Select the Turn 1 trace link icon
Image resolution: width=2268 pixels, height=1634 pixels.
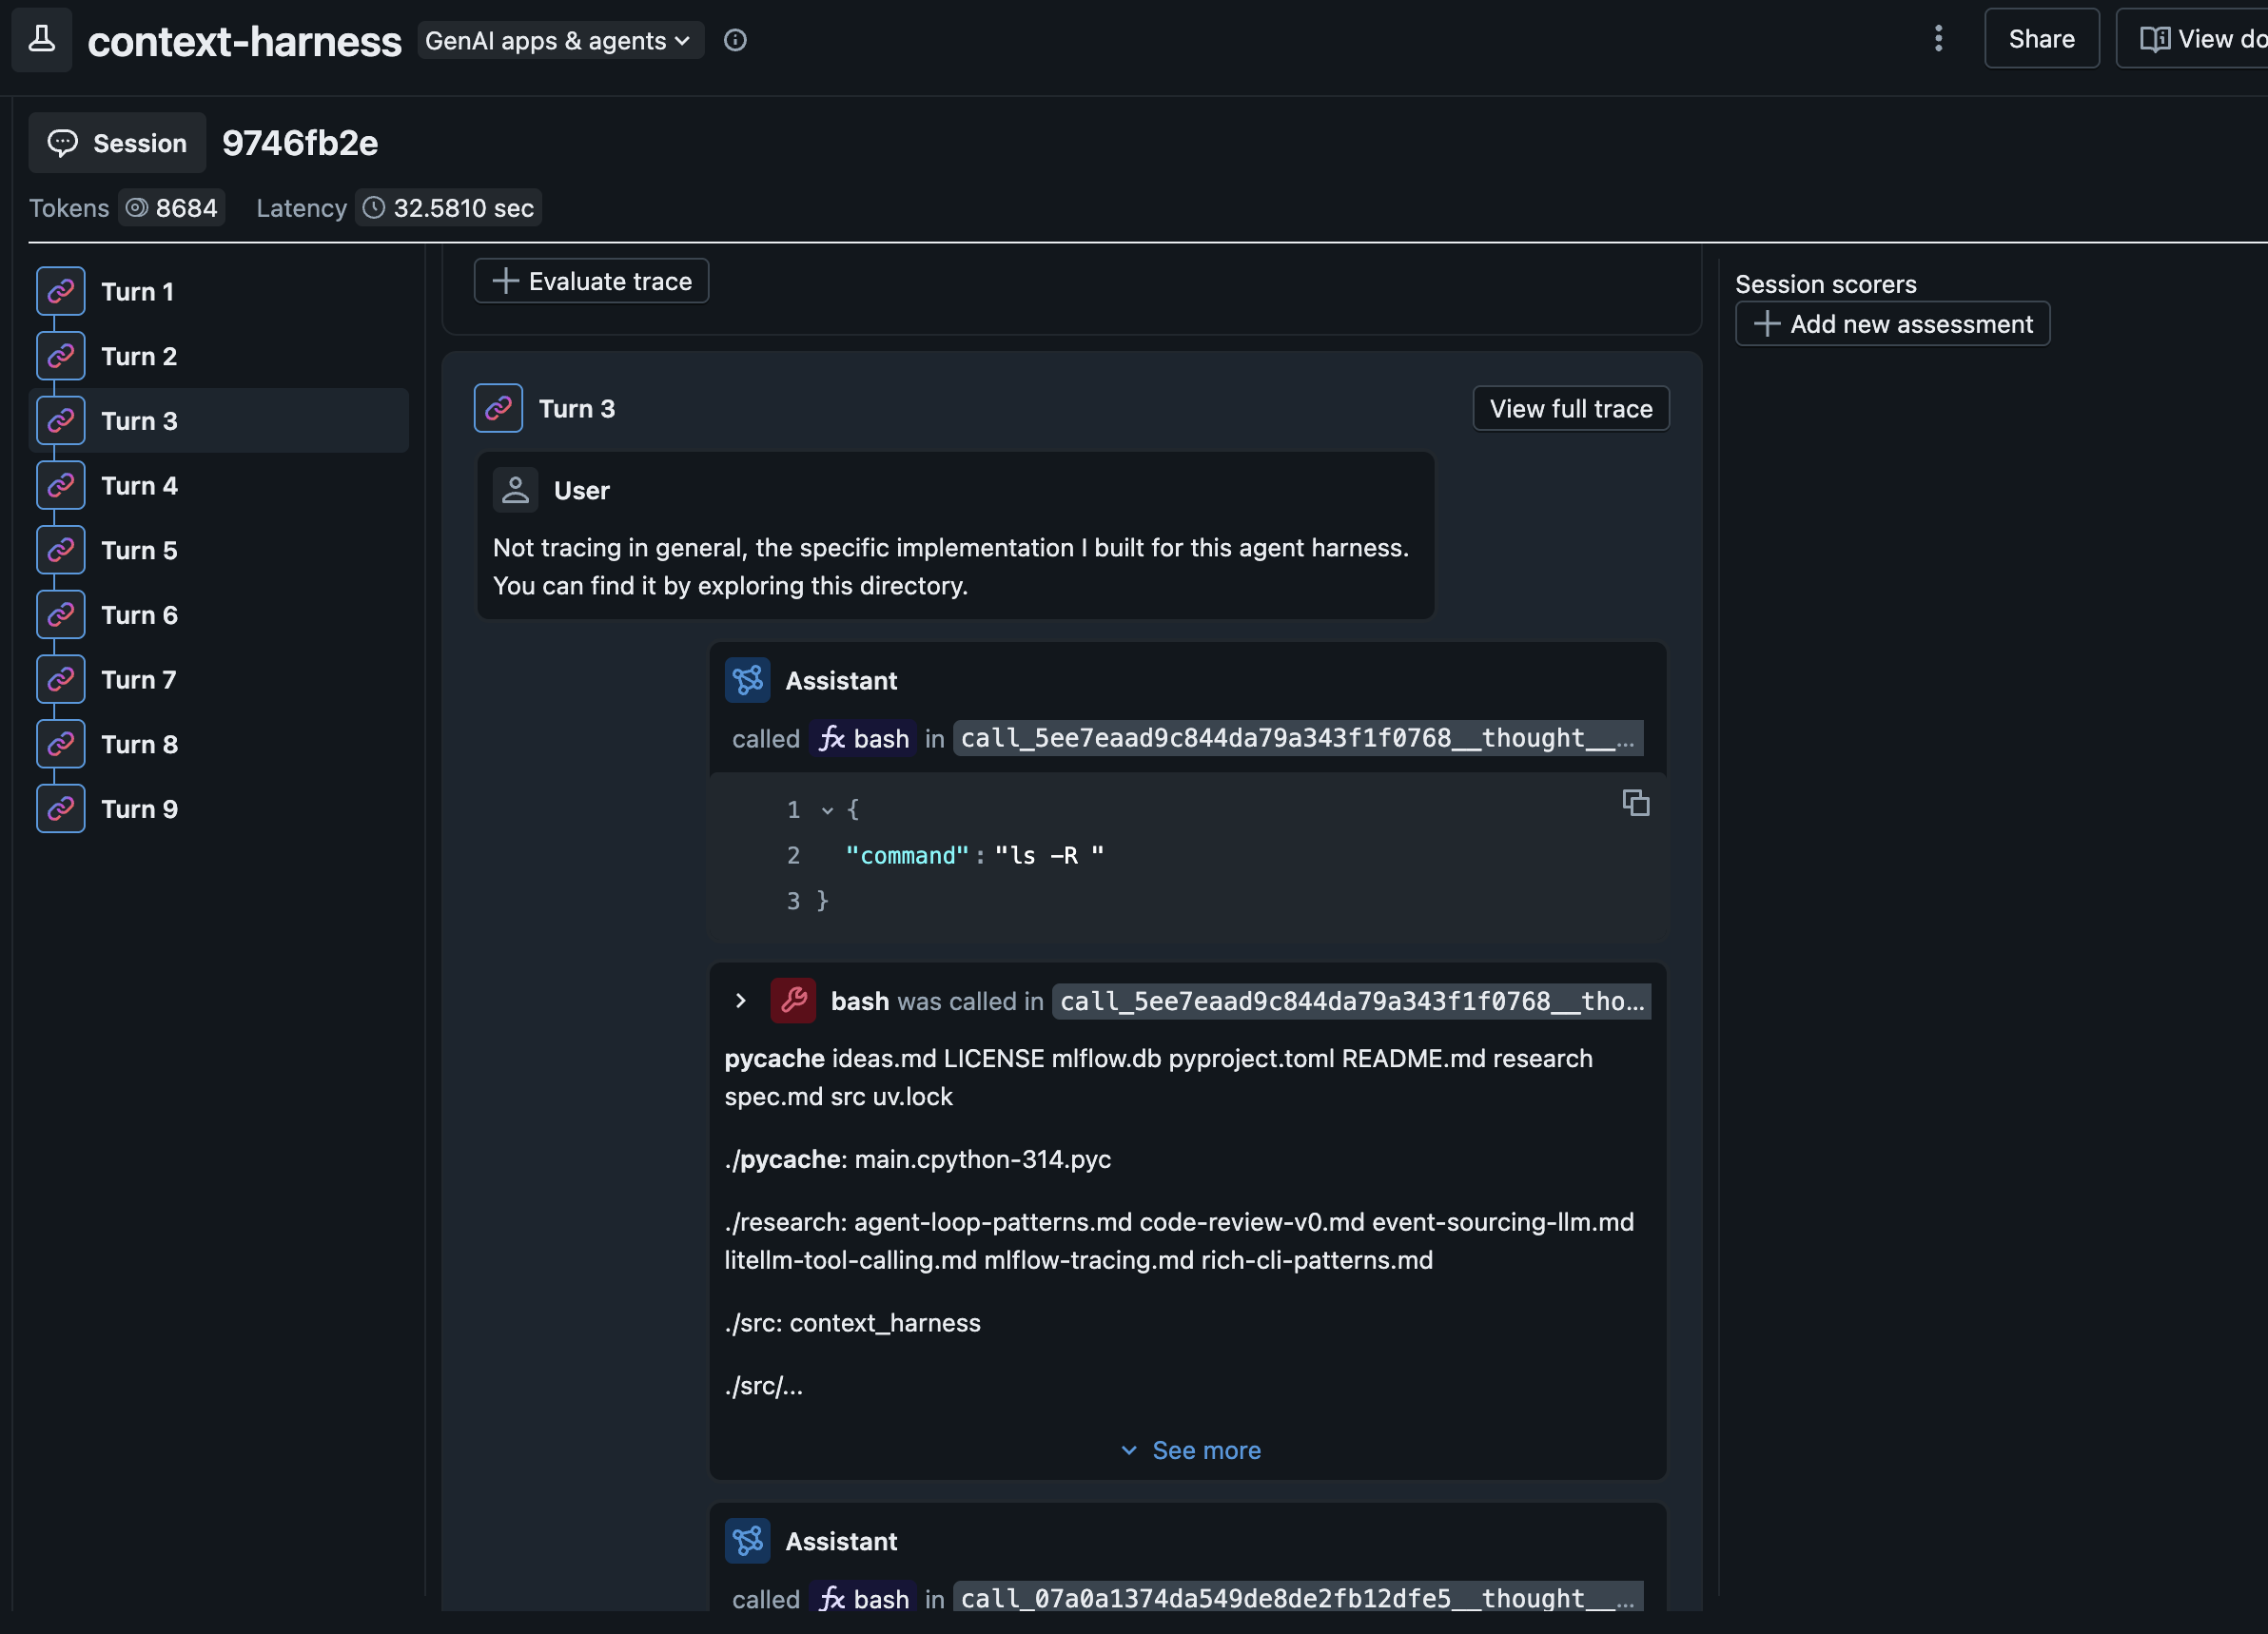click(60, 290)
